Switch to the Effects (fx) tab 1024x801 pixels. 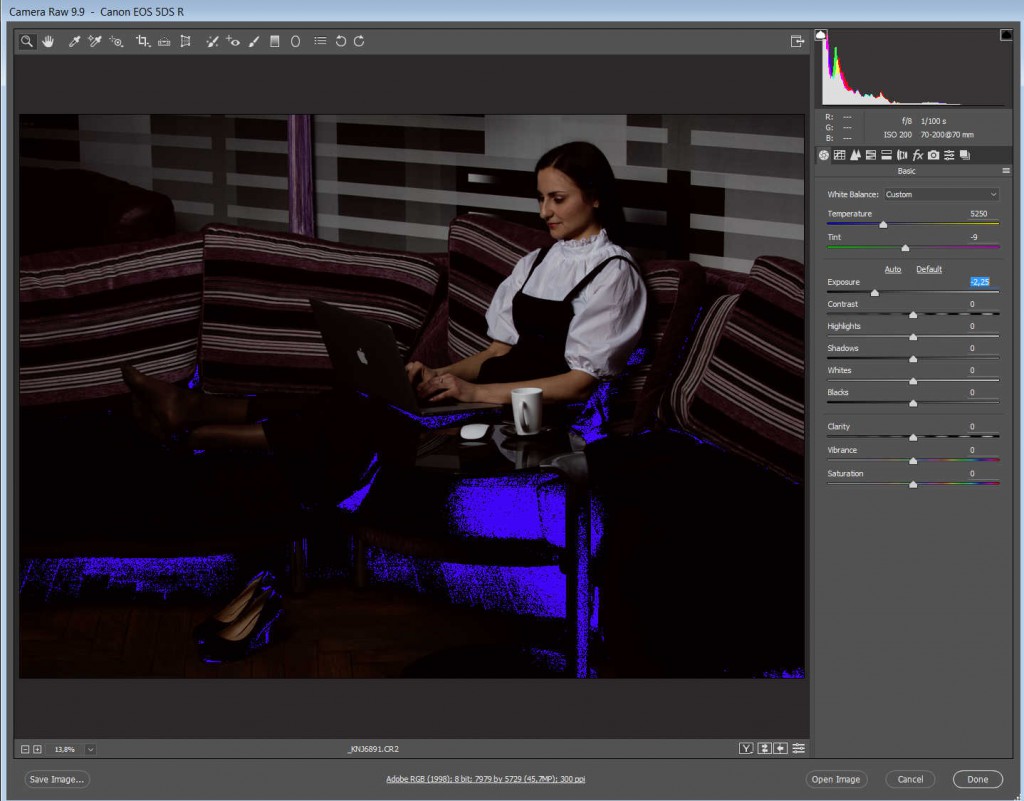point(917,155)
